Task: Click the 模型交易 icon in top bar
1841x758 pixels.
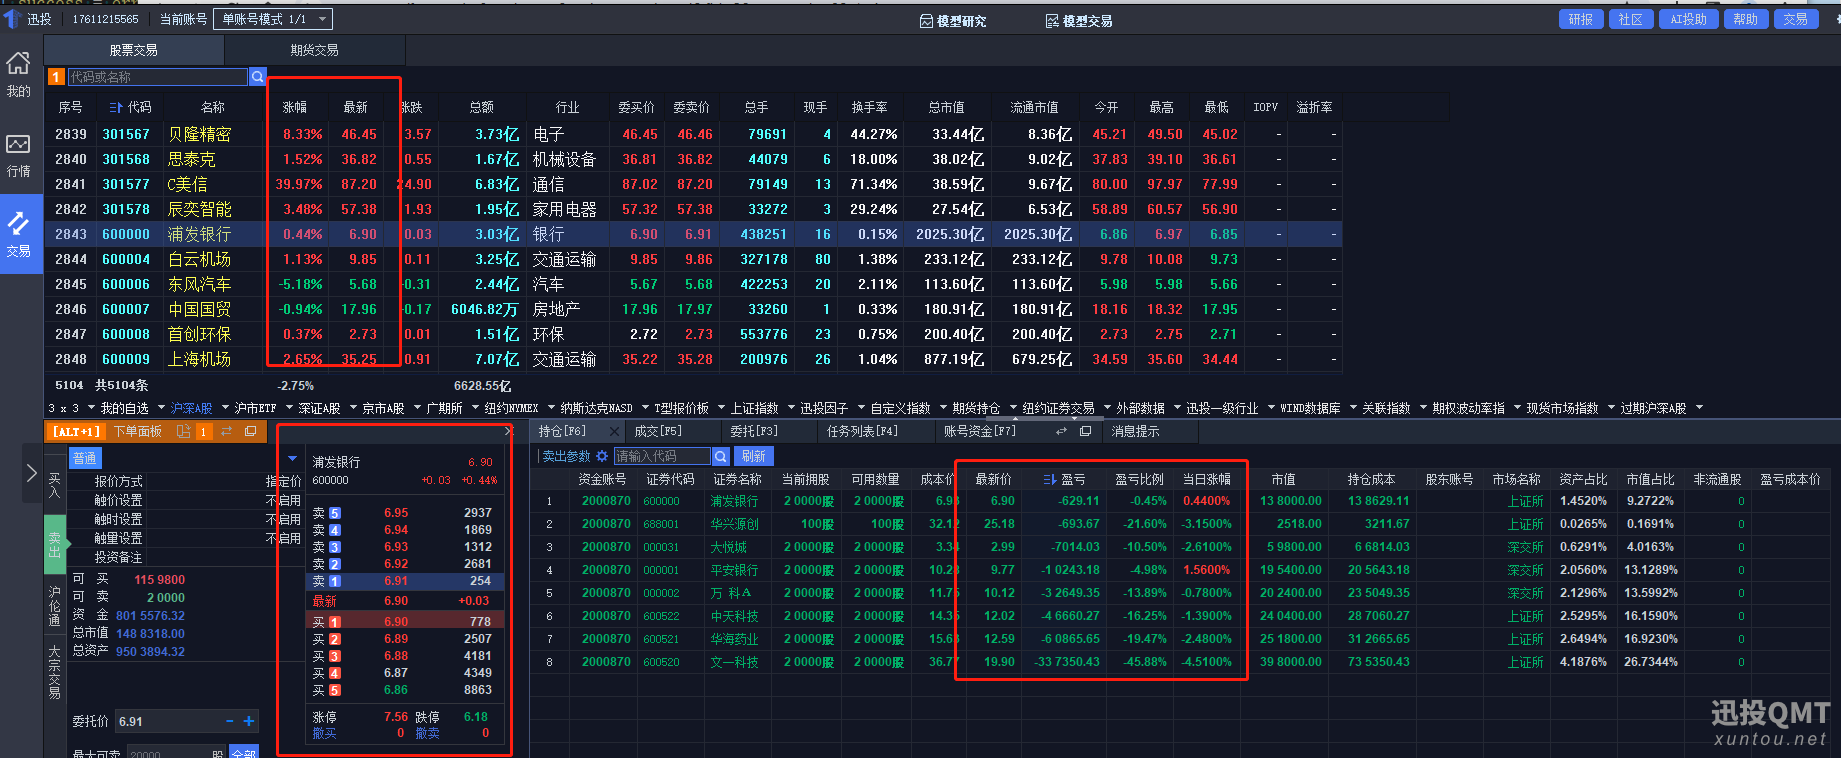Action: [1052, 21]
